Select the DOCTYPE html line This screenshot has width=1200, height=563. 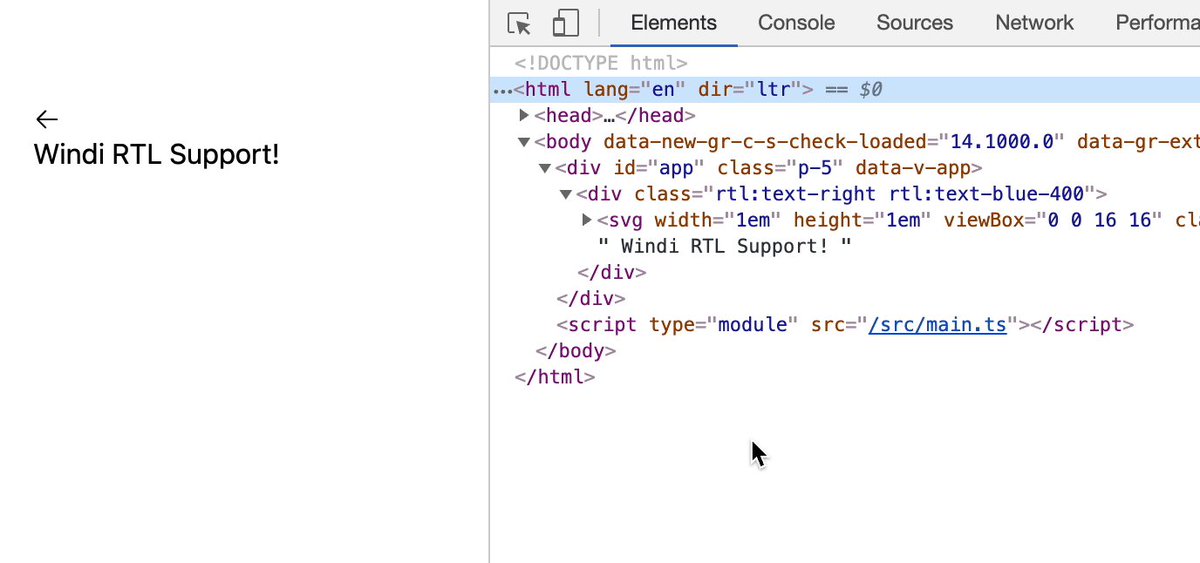[x=601, y=63]
